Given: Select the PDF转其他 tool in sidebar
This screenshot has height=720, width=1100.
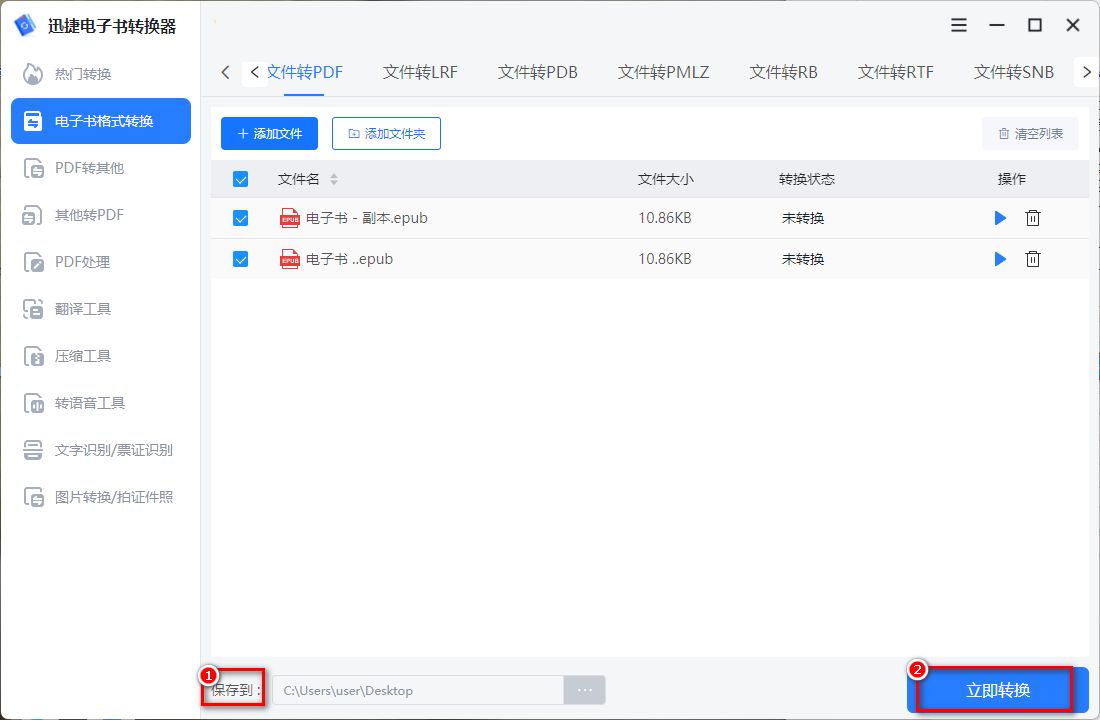Looking at the screenshot, I should tap(85, 167).
